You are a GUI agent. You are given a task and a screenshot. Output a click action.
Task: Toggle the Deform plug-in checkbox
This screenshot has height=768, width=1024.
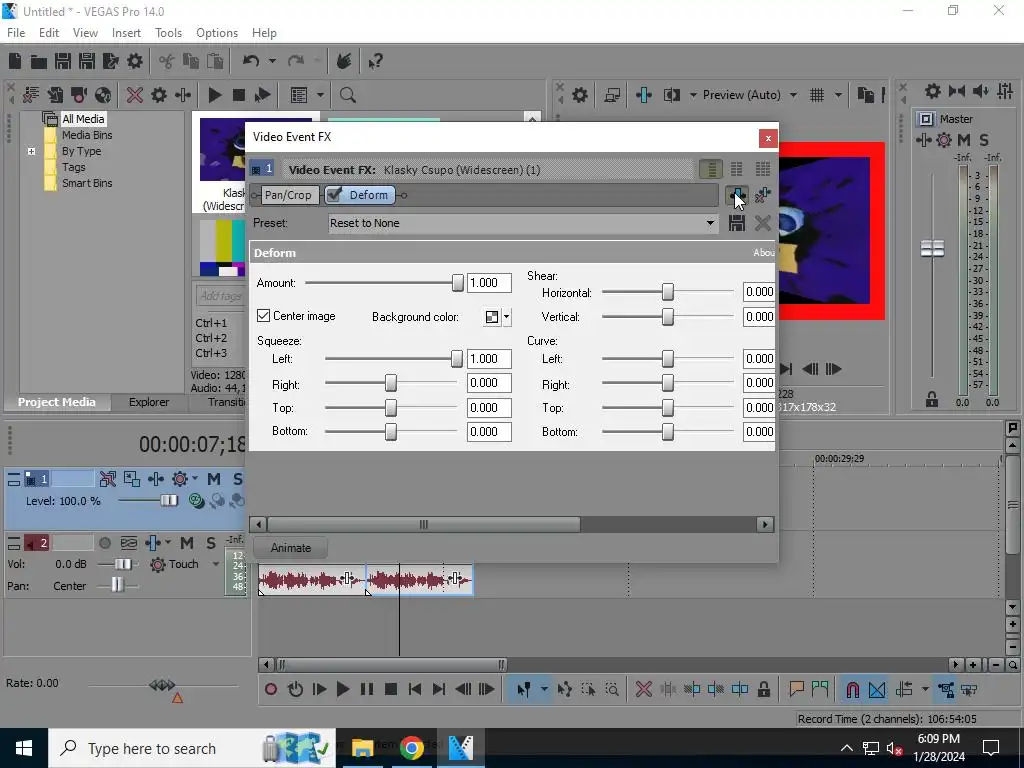pyautogui.click(x=334, y=195)
